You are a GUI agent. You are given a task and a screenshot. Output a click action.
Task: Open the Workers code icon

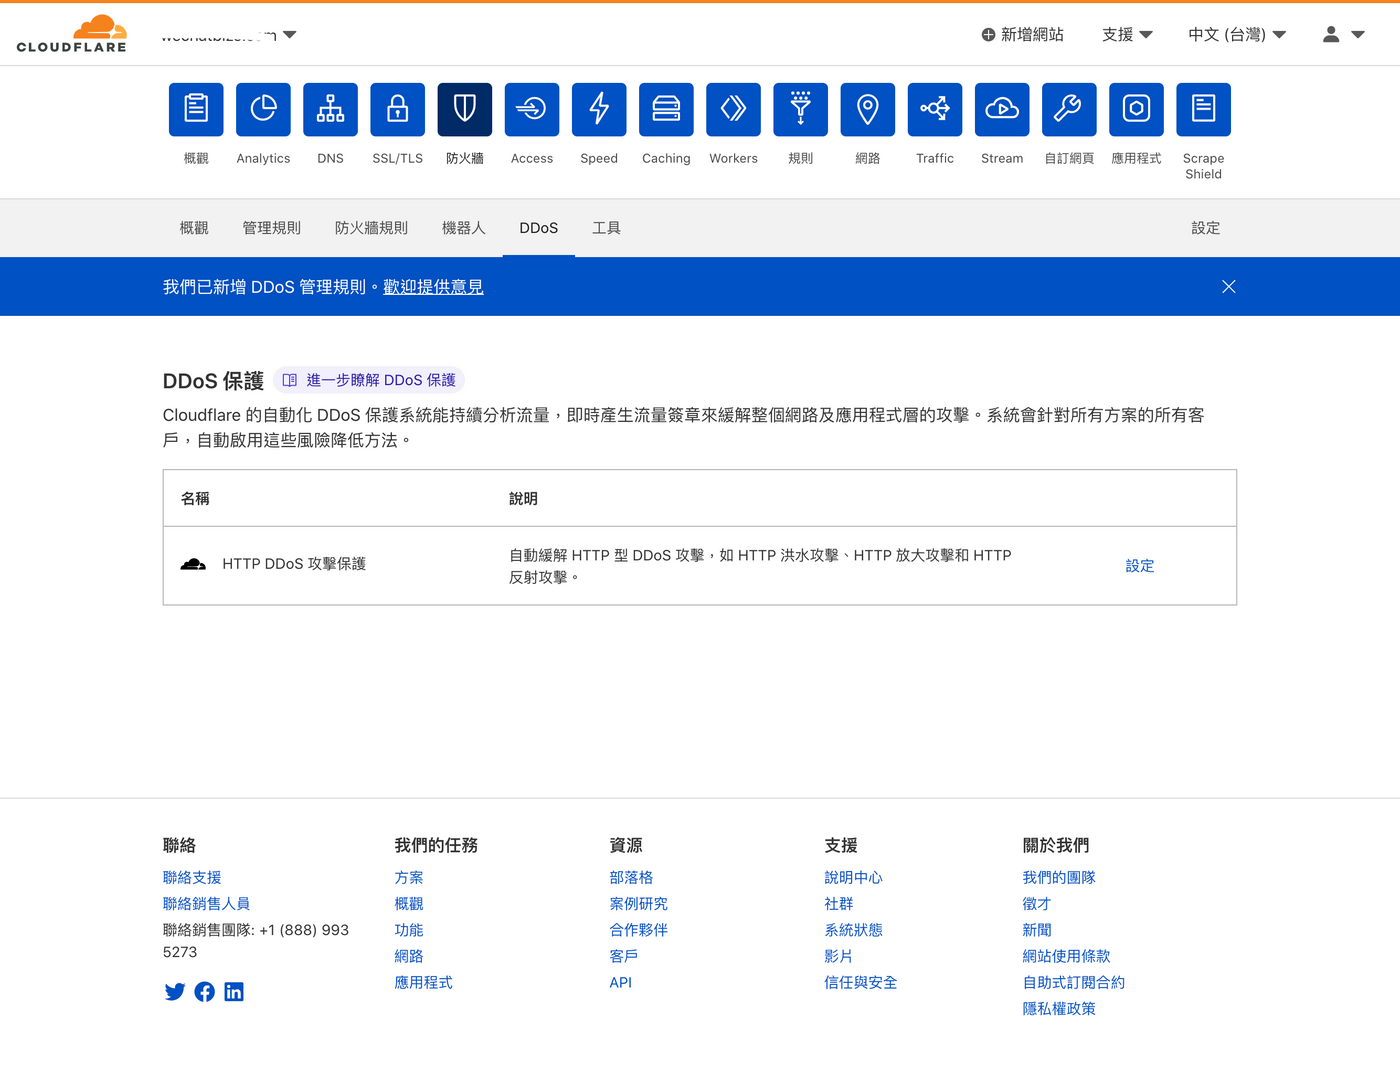[x=733, y=109]
